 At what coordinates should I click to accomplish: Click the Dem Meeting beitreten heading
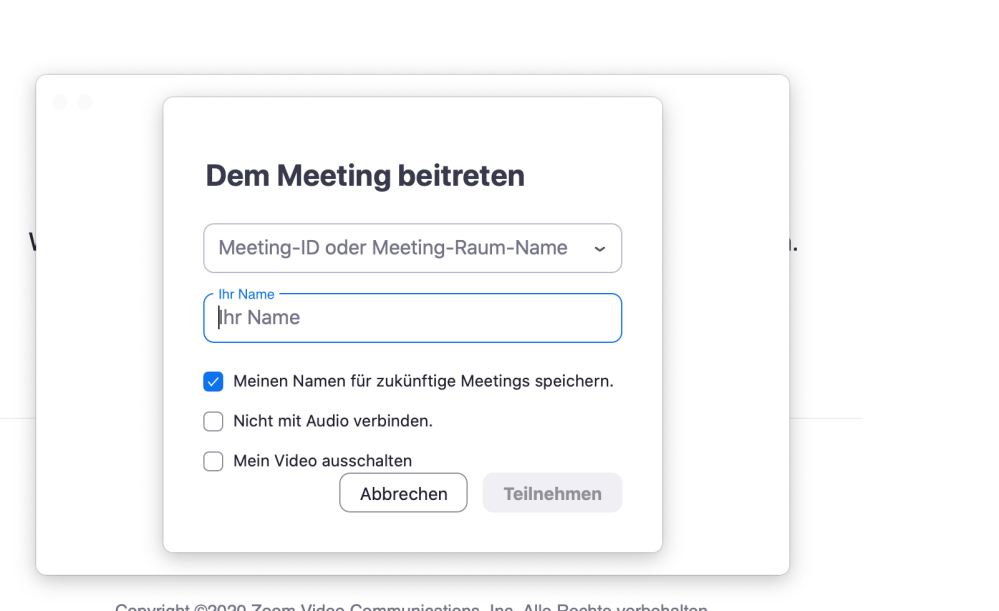tap(365, 176)
